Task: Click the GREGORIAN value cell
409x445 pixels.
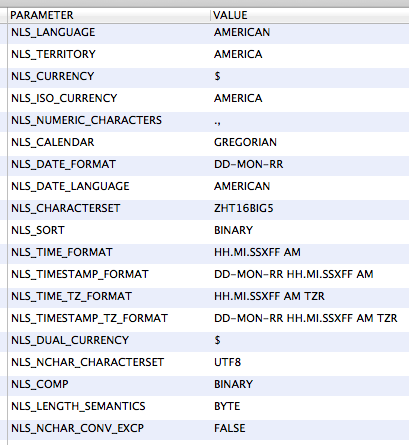Action: (x=310, y=142)
